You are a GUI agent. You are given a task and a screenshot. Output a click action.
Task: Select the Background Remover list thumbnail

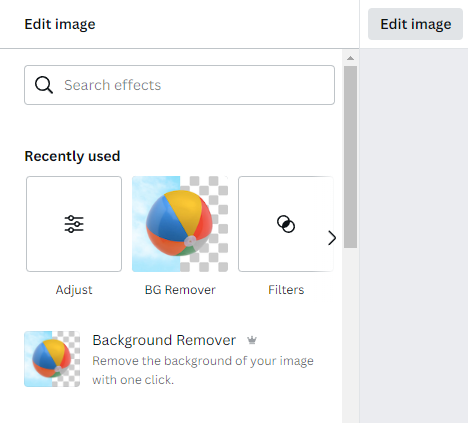point(52,359)
